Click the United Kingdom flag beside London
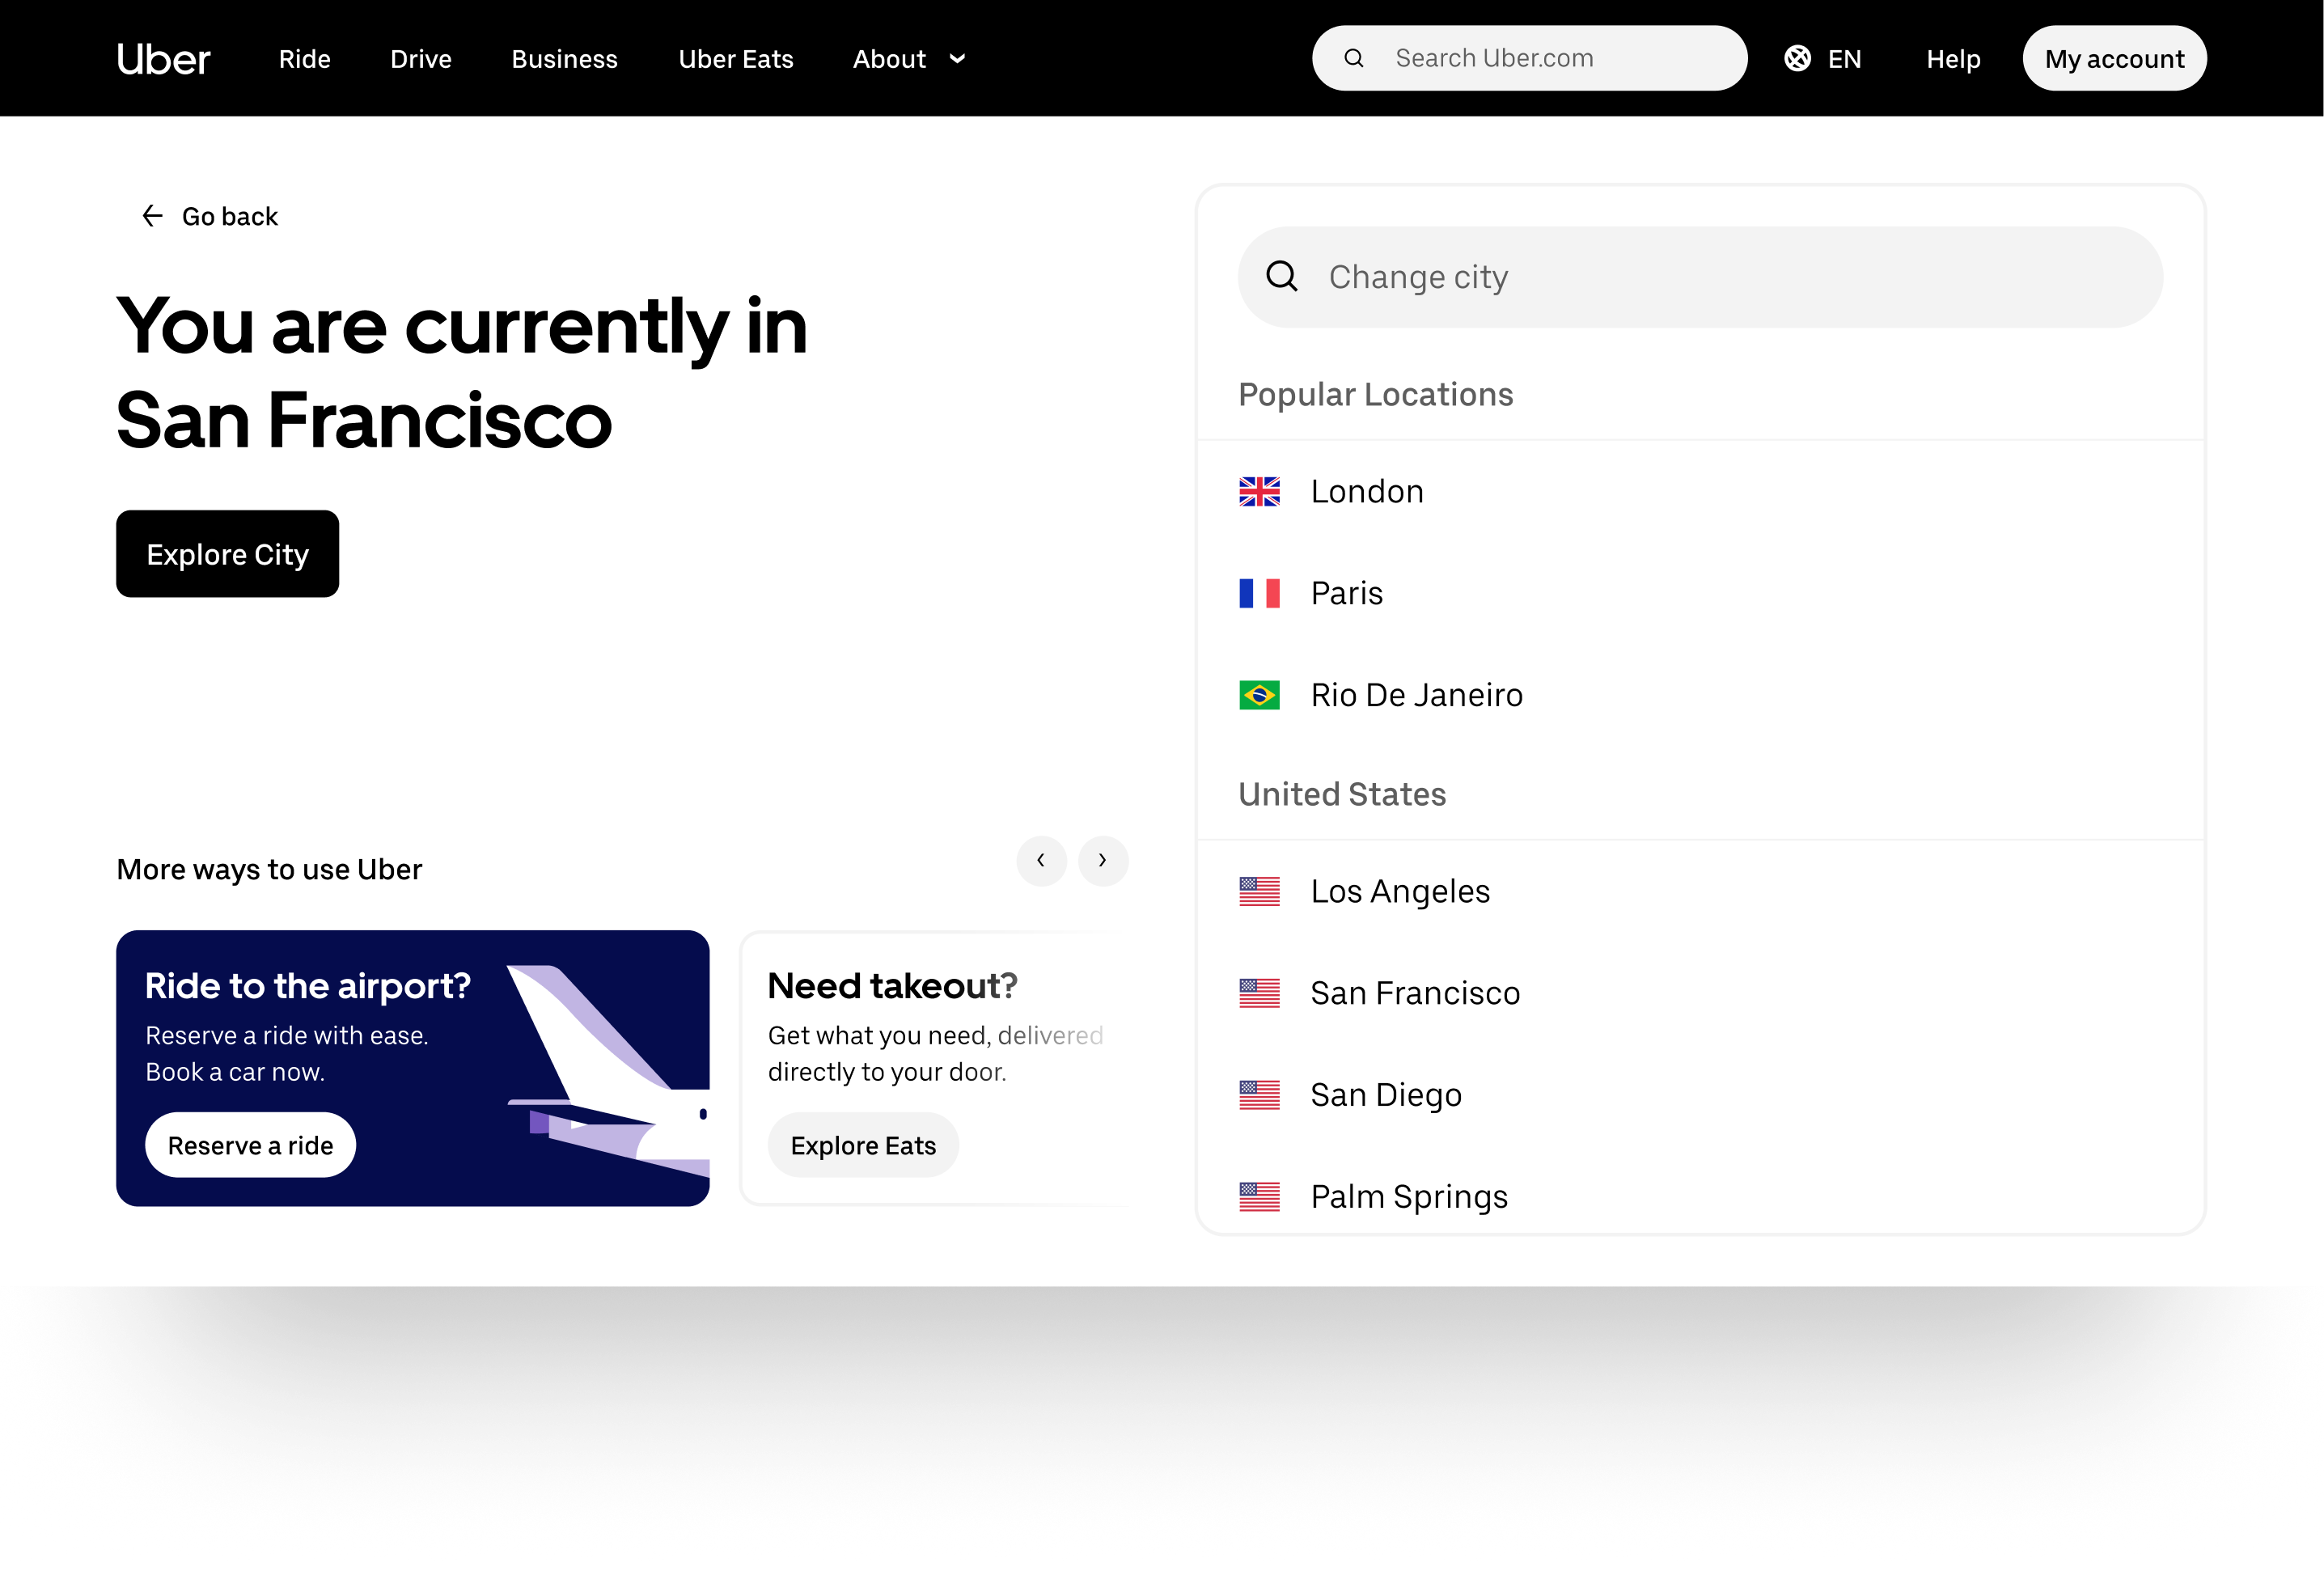The image size is (2324, 1575). click(x=1259, y=492)
